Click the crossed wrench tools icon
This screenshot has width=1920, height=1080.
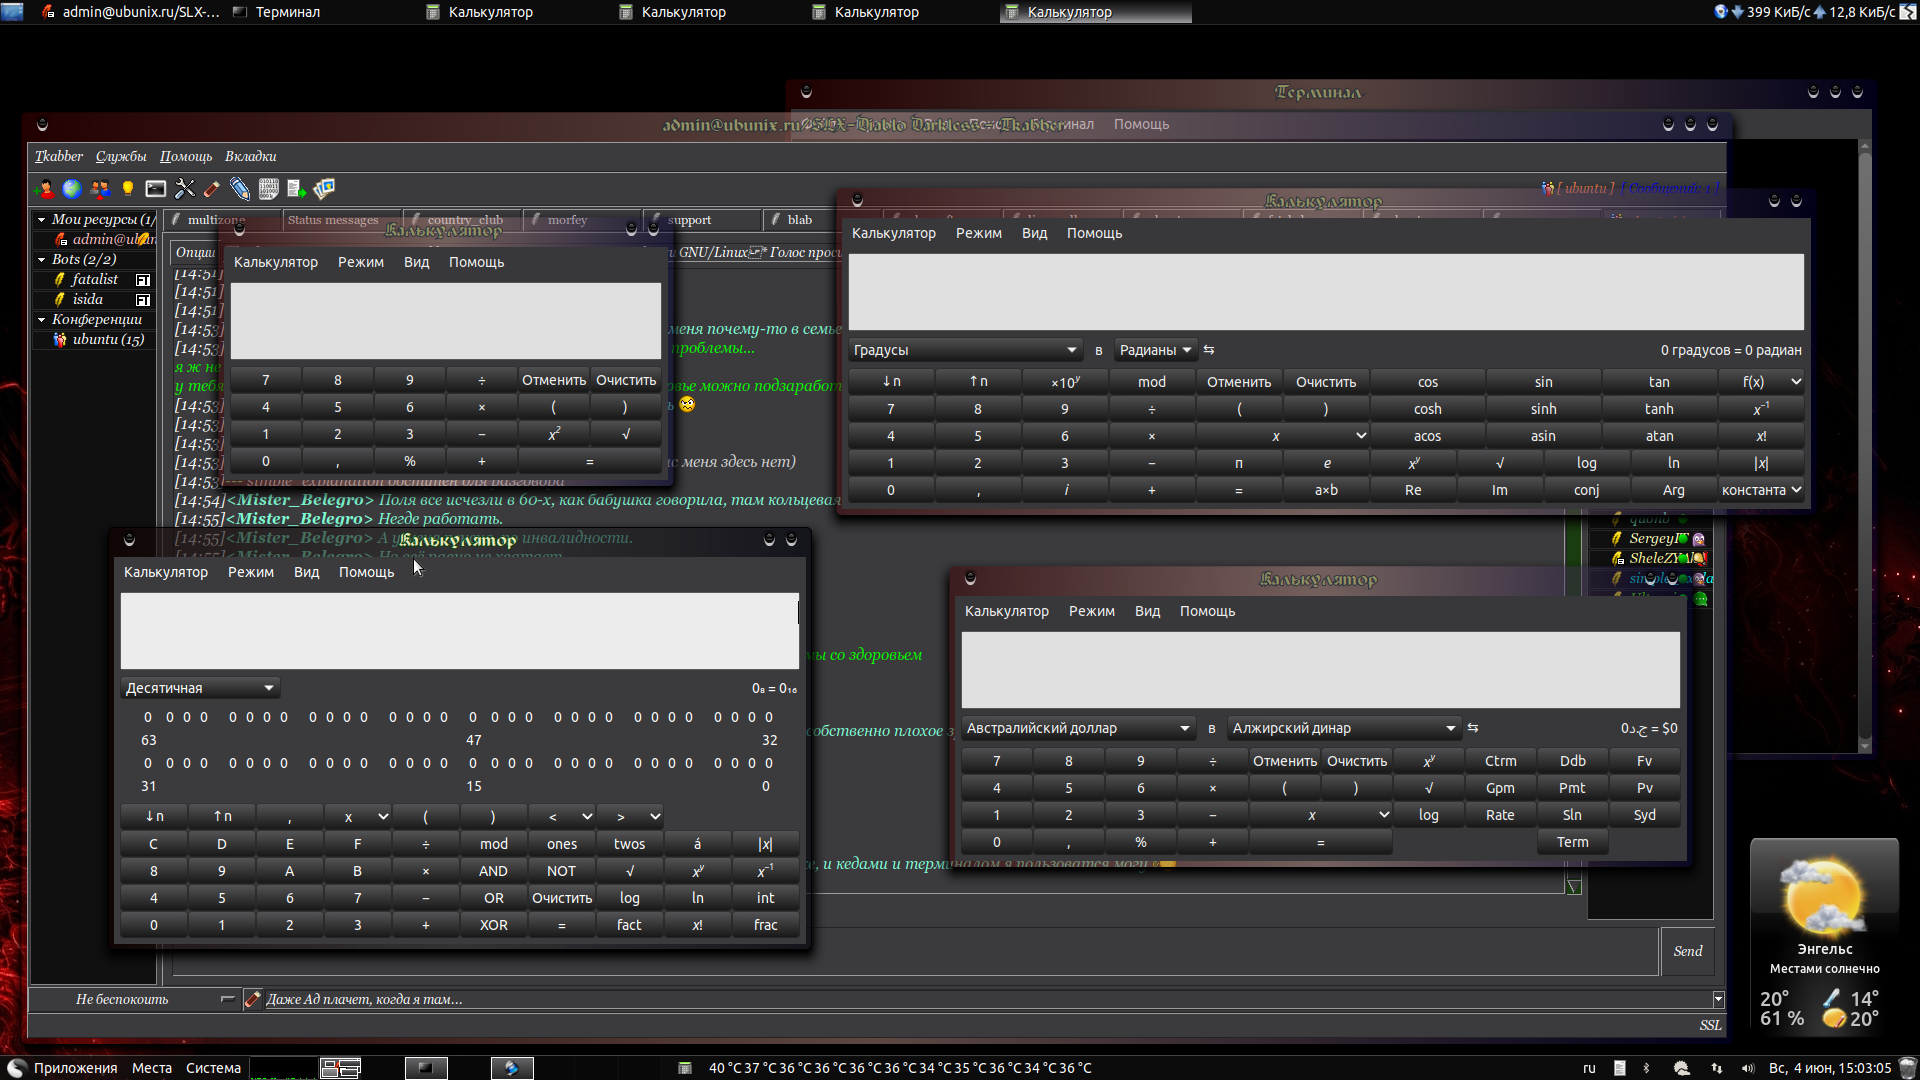coord(185,189)
